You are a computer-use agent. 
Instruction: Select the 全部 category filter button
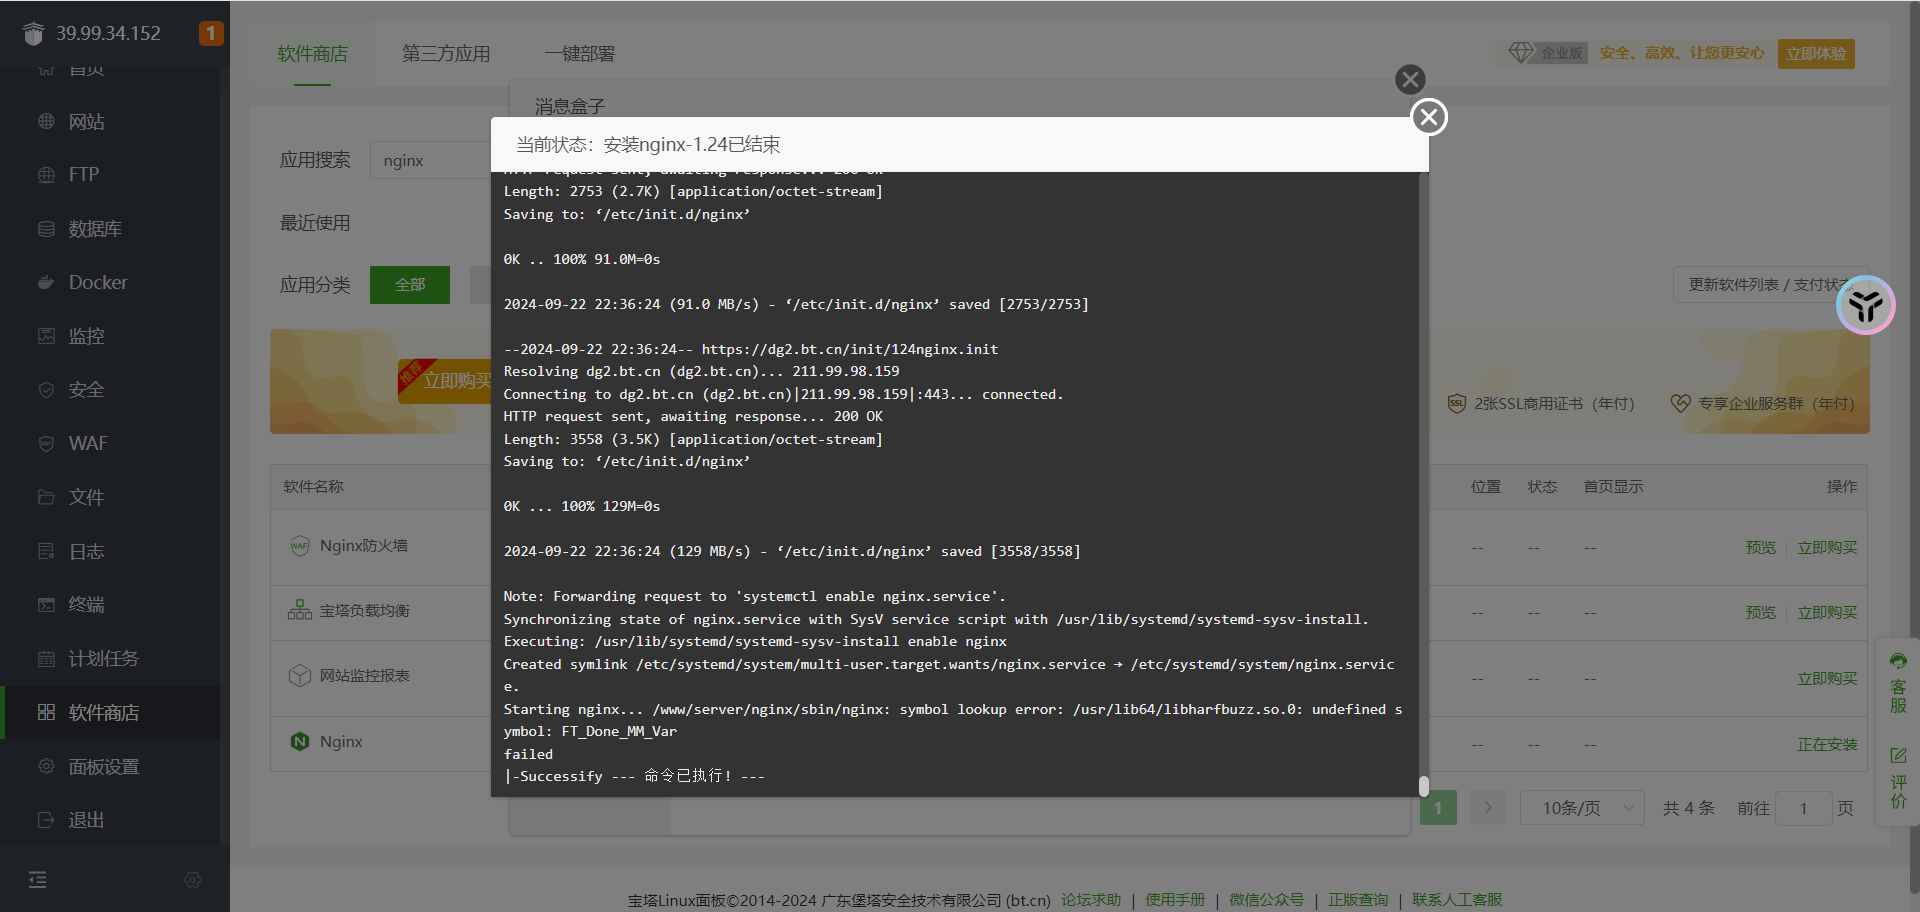click(410, 285)
